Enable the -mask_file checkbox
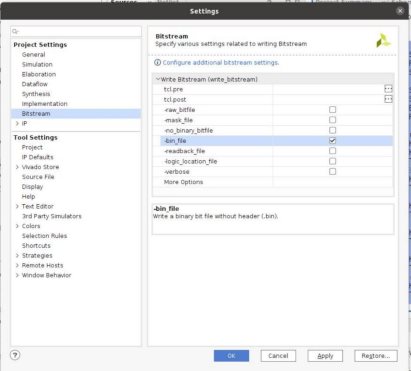Viewport: 411px width, 371px height. click(332, 120)
